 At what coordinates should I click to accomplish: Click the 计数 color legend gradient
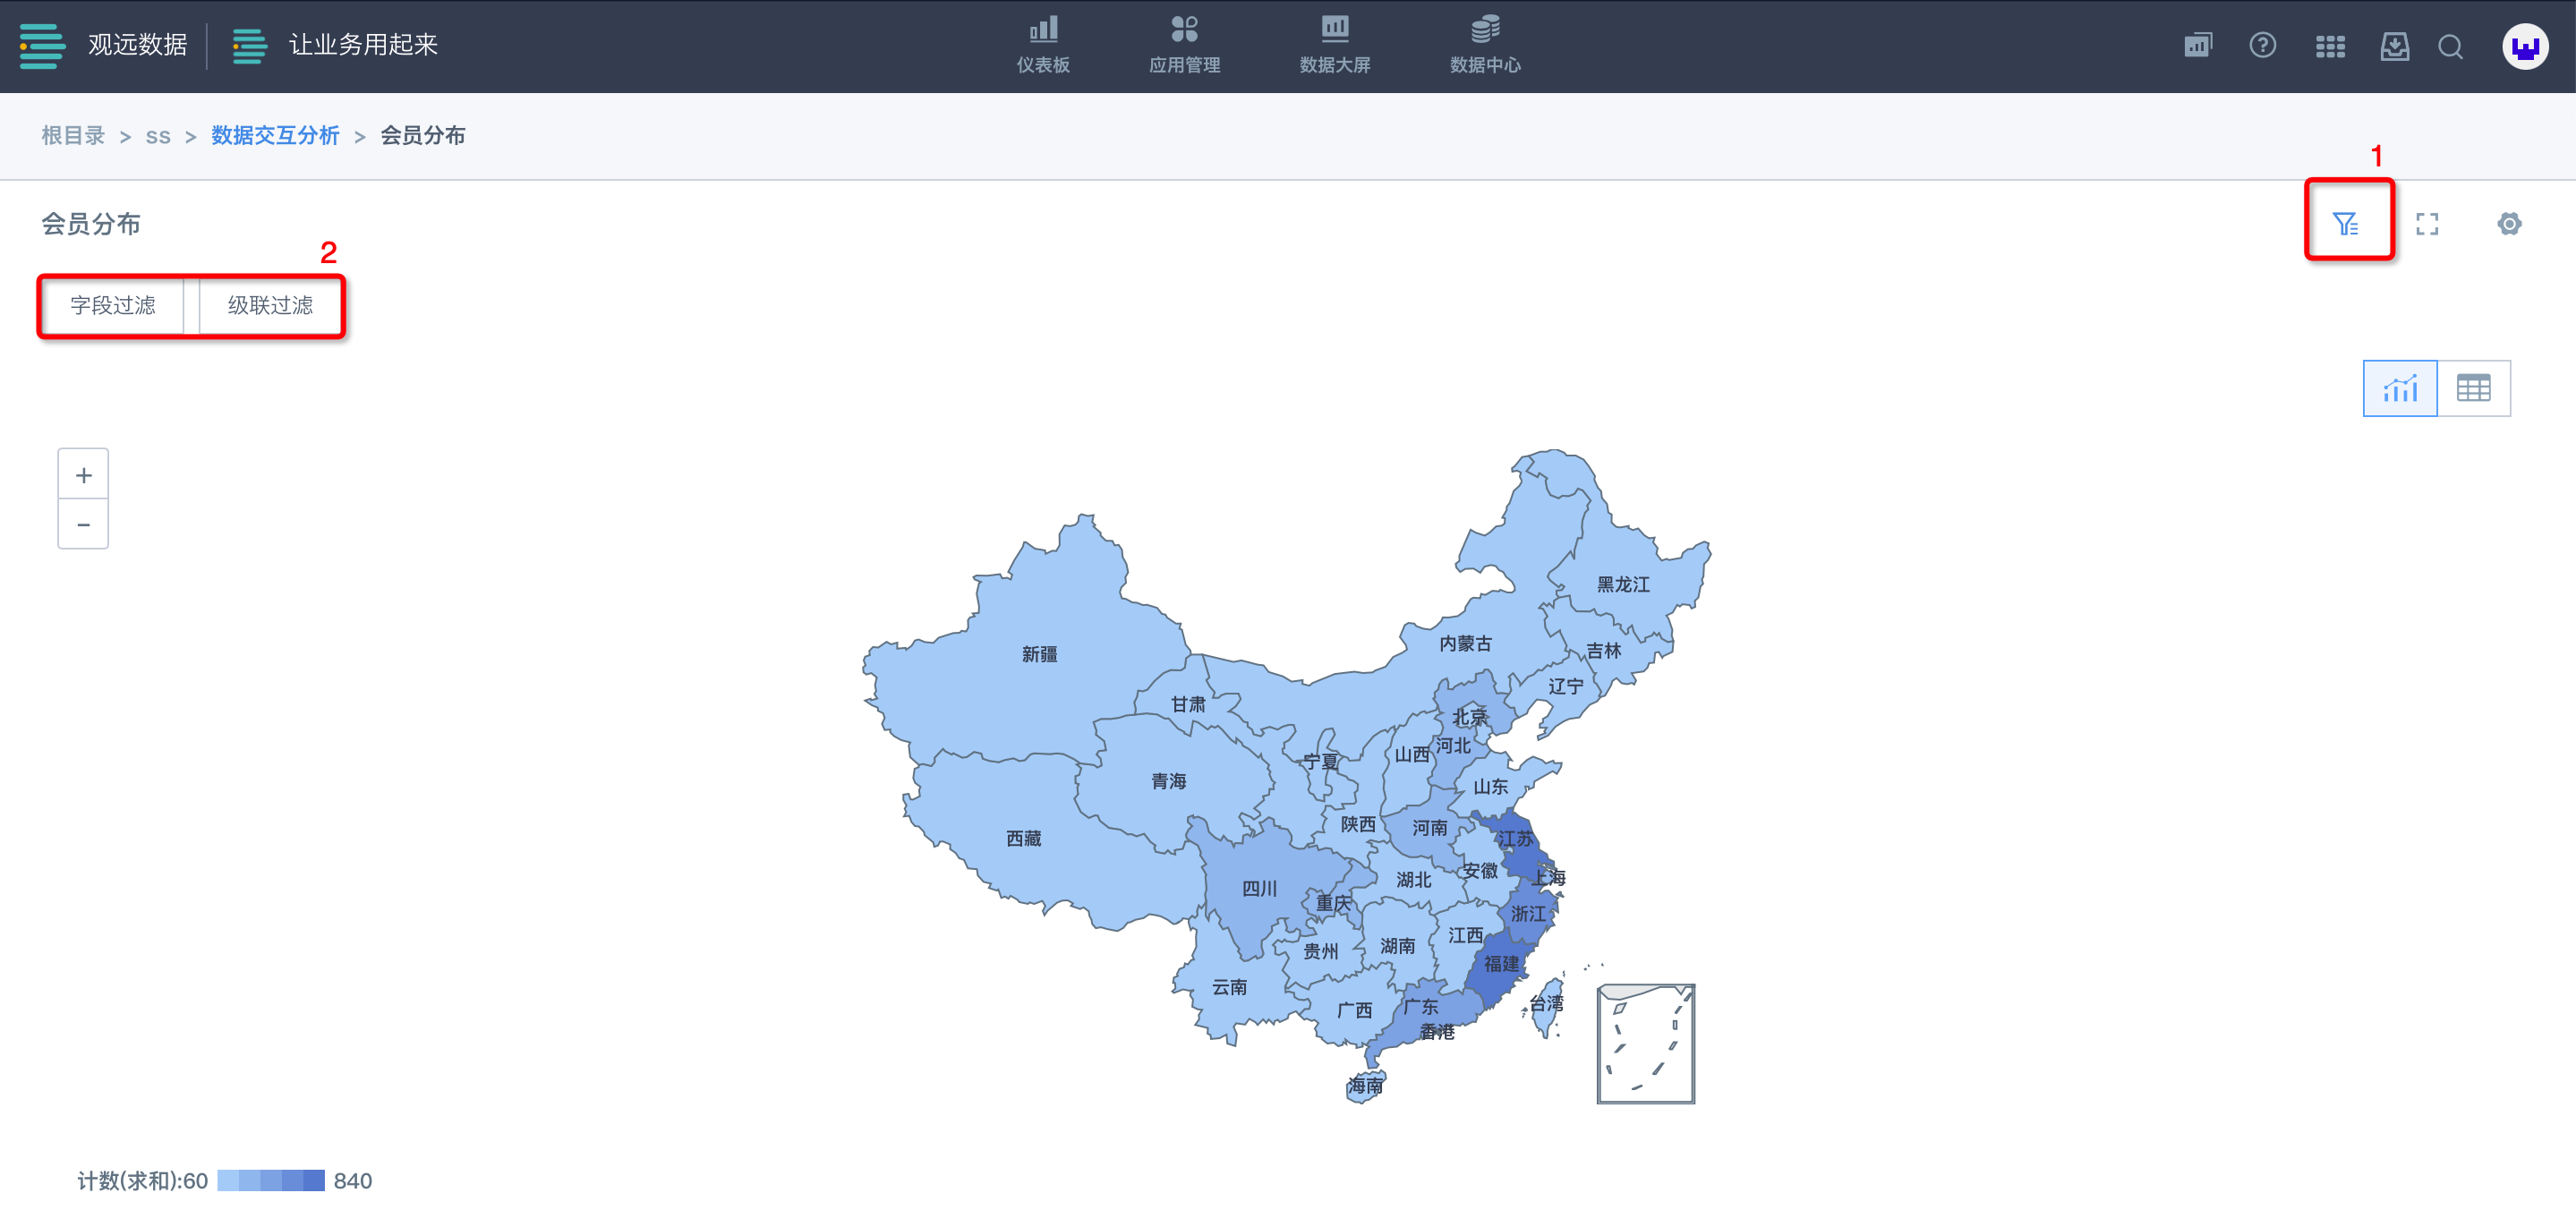[x=270, y=1180]
